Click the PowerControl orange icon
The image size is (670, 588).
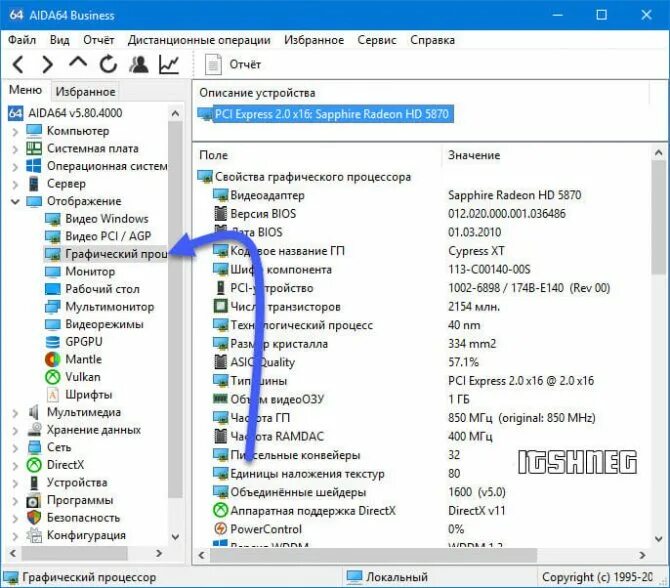(x=220, y=529)
